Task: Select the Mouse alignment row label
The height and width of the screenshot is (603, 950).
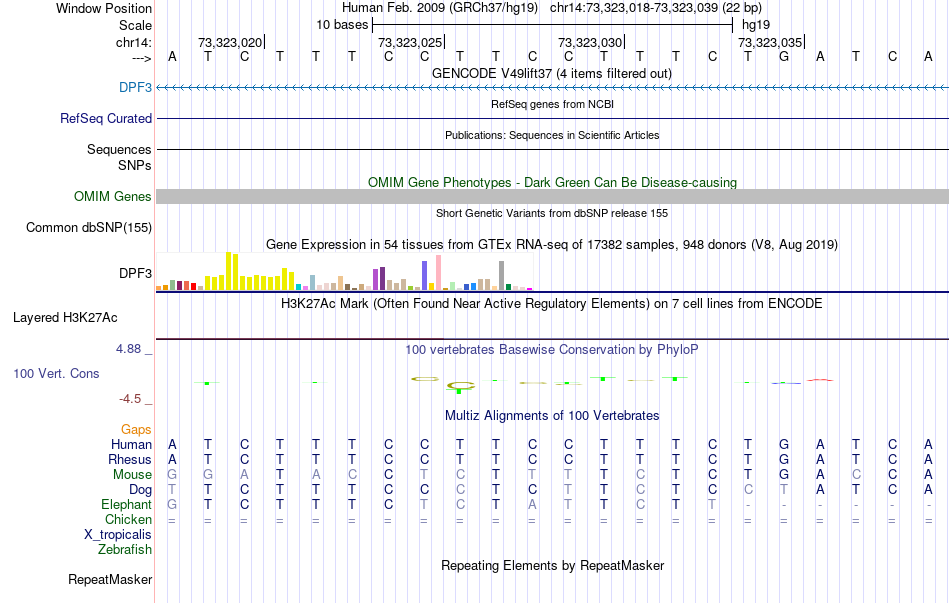Action: click(x=132, y=475)
